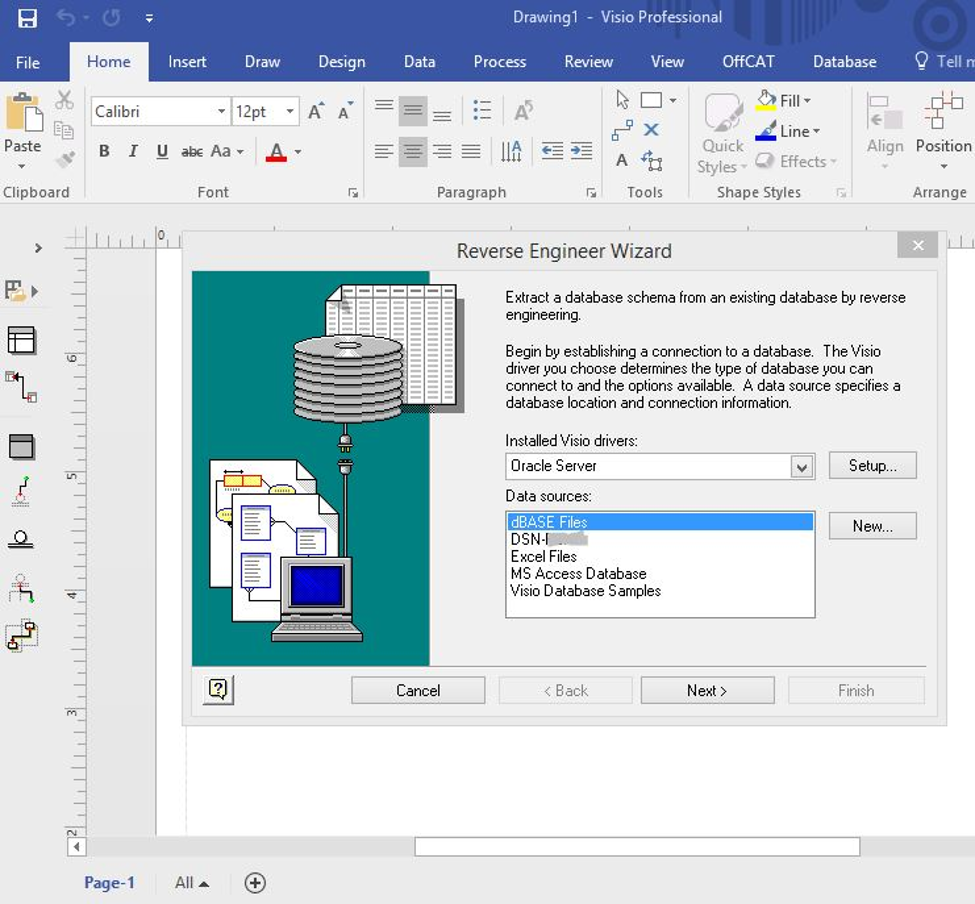Viewport: 975px width, 904px height.
Task: Toggle Underline text formatting
Action: 162,152
